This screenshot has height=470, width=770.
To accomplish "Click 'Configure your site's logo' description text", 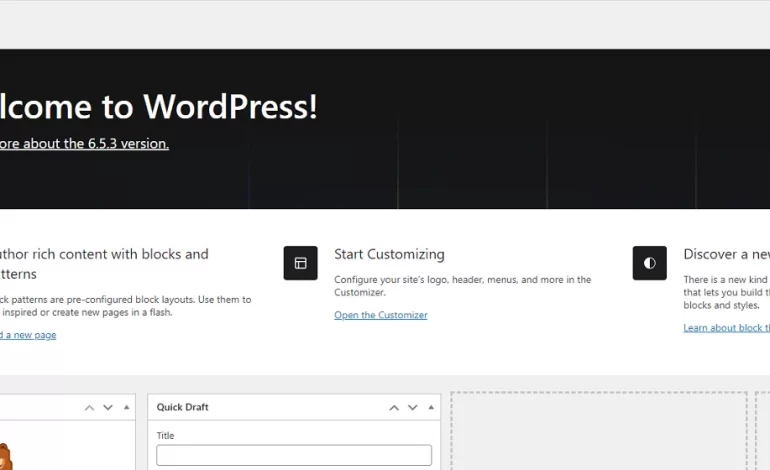I will pos(463,286).
